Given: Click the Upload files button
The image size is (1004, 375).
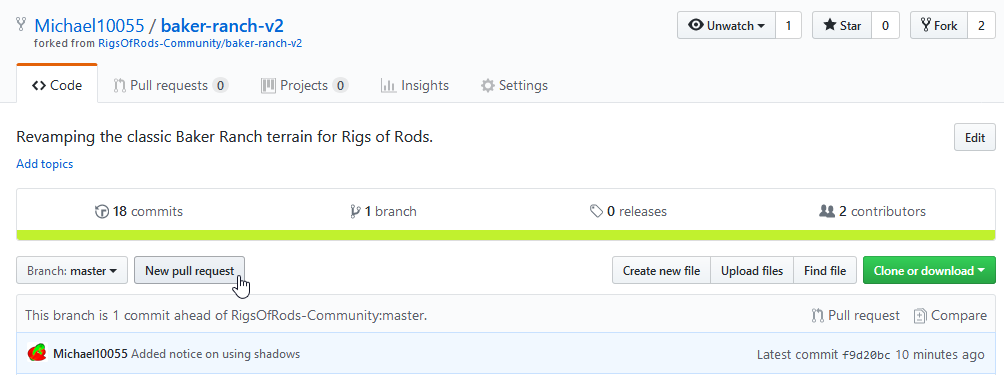Looking at the screenshot, I should [752, 271].
